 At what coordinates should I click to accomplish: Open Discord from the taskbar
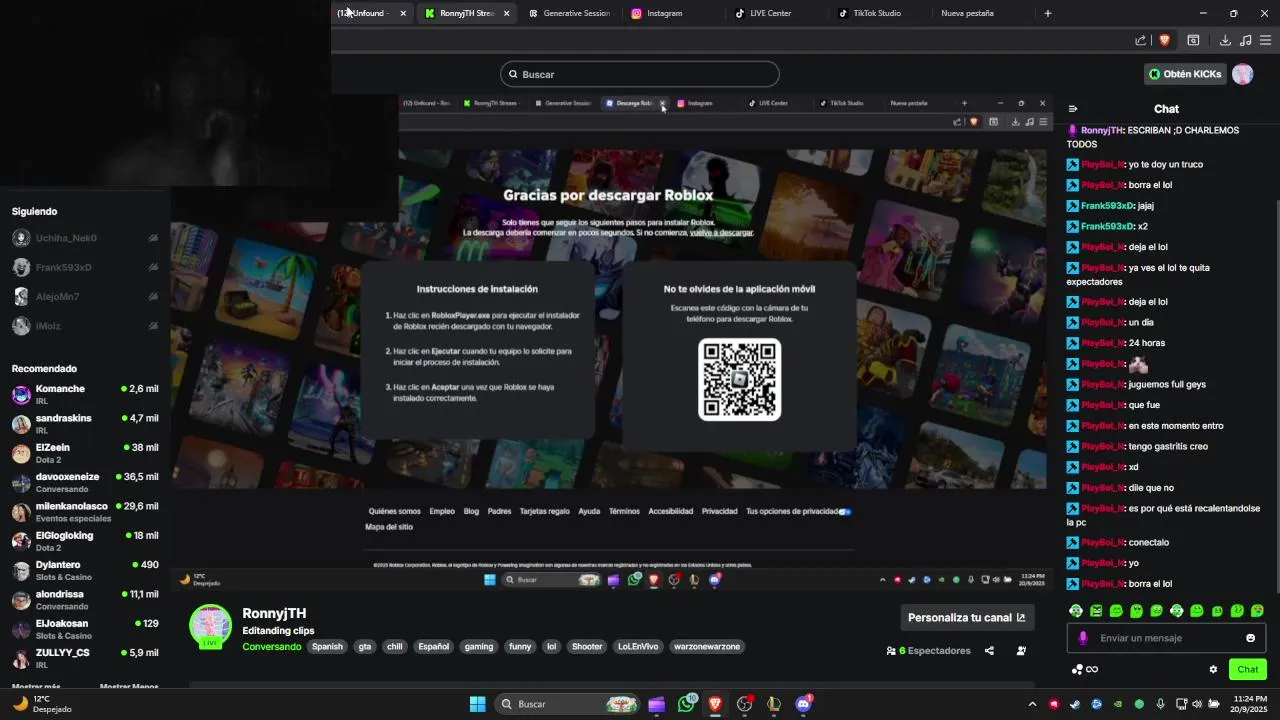tap(803, 704)
